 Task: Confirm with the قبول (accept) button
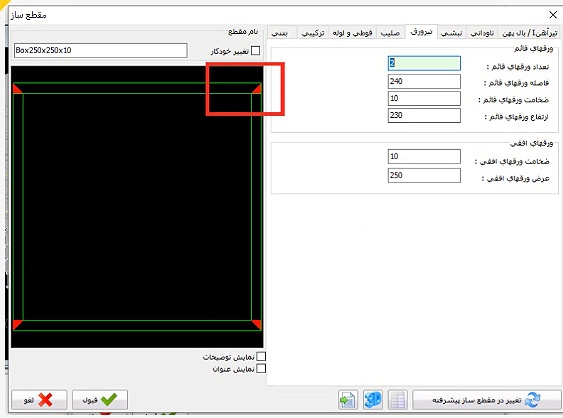click(100, 399)
